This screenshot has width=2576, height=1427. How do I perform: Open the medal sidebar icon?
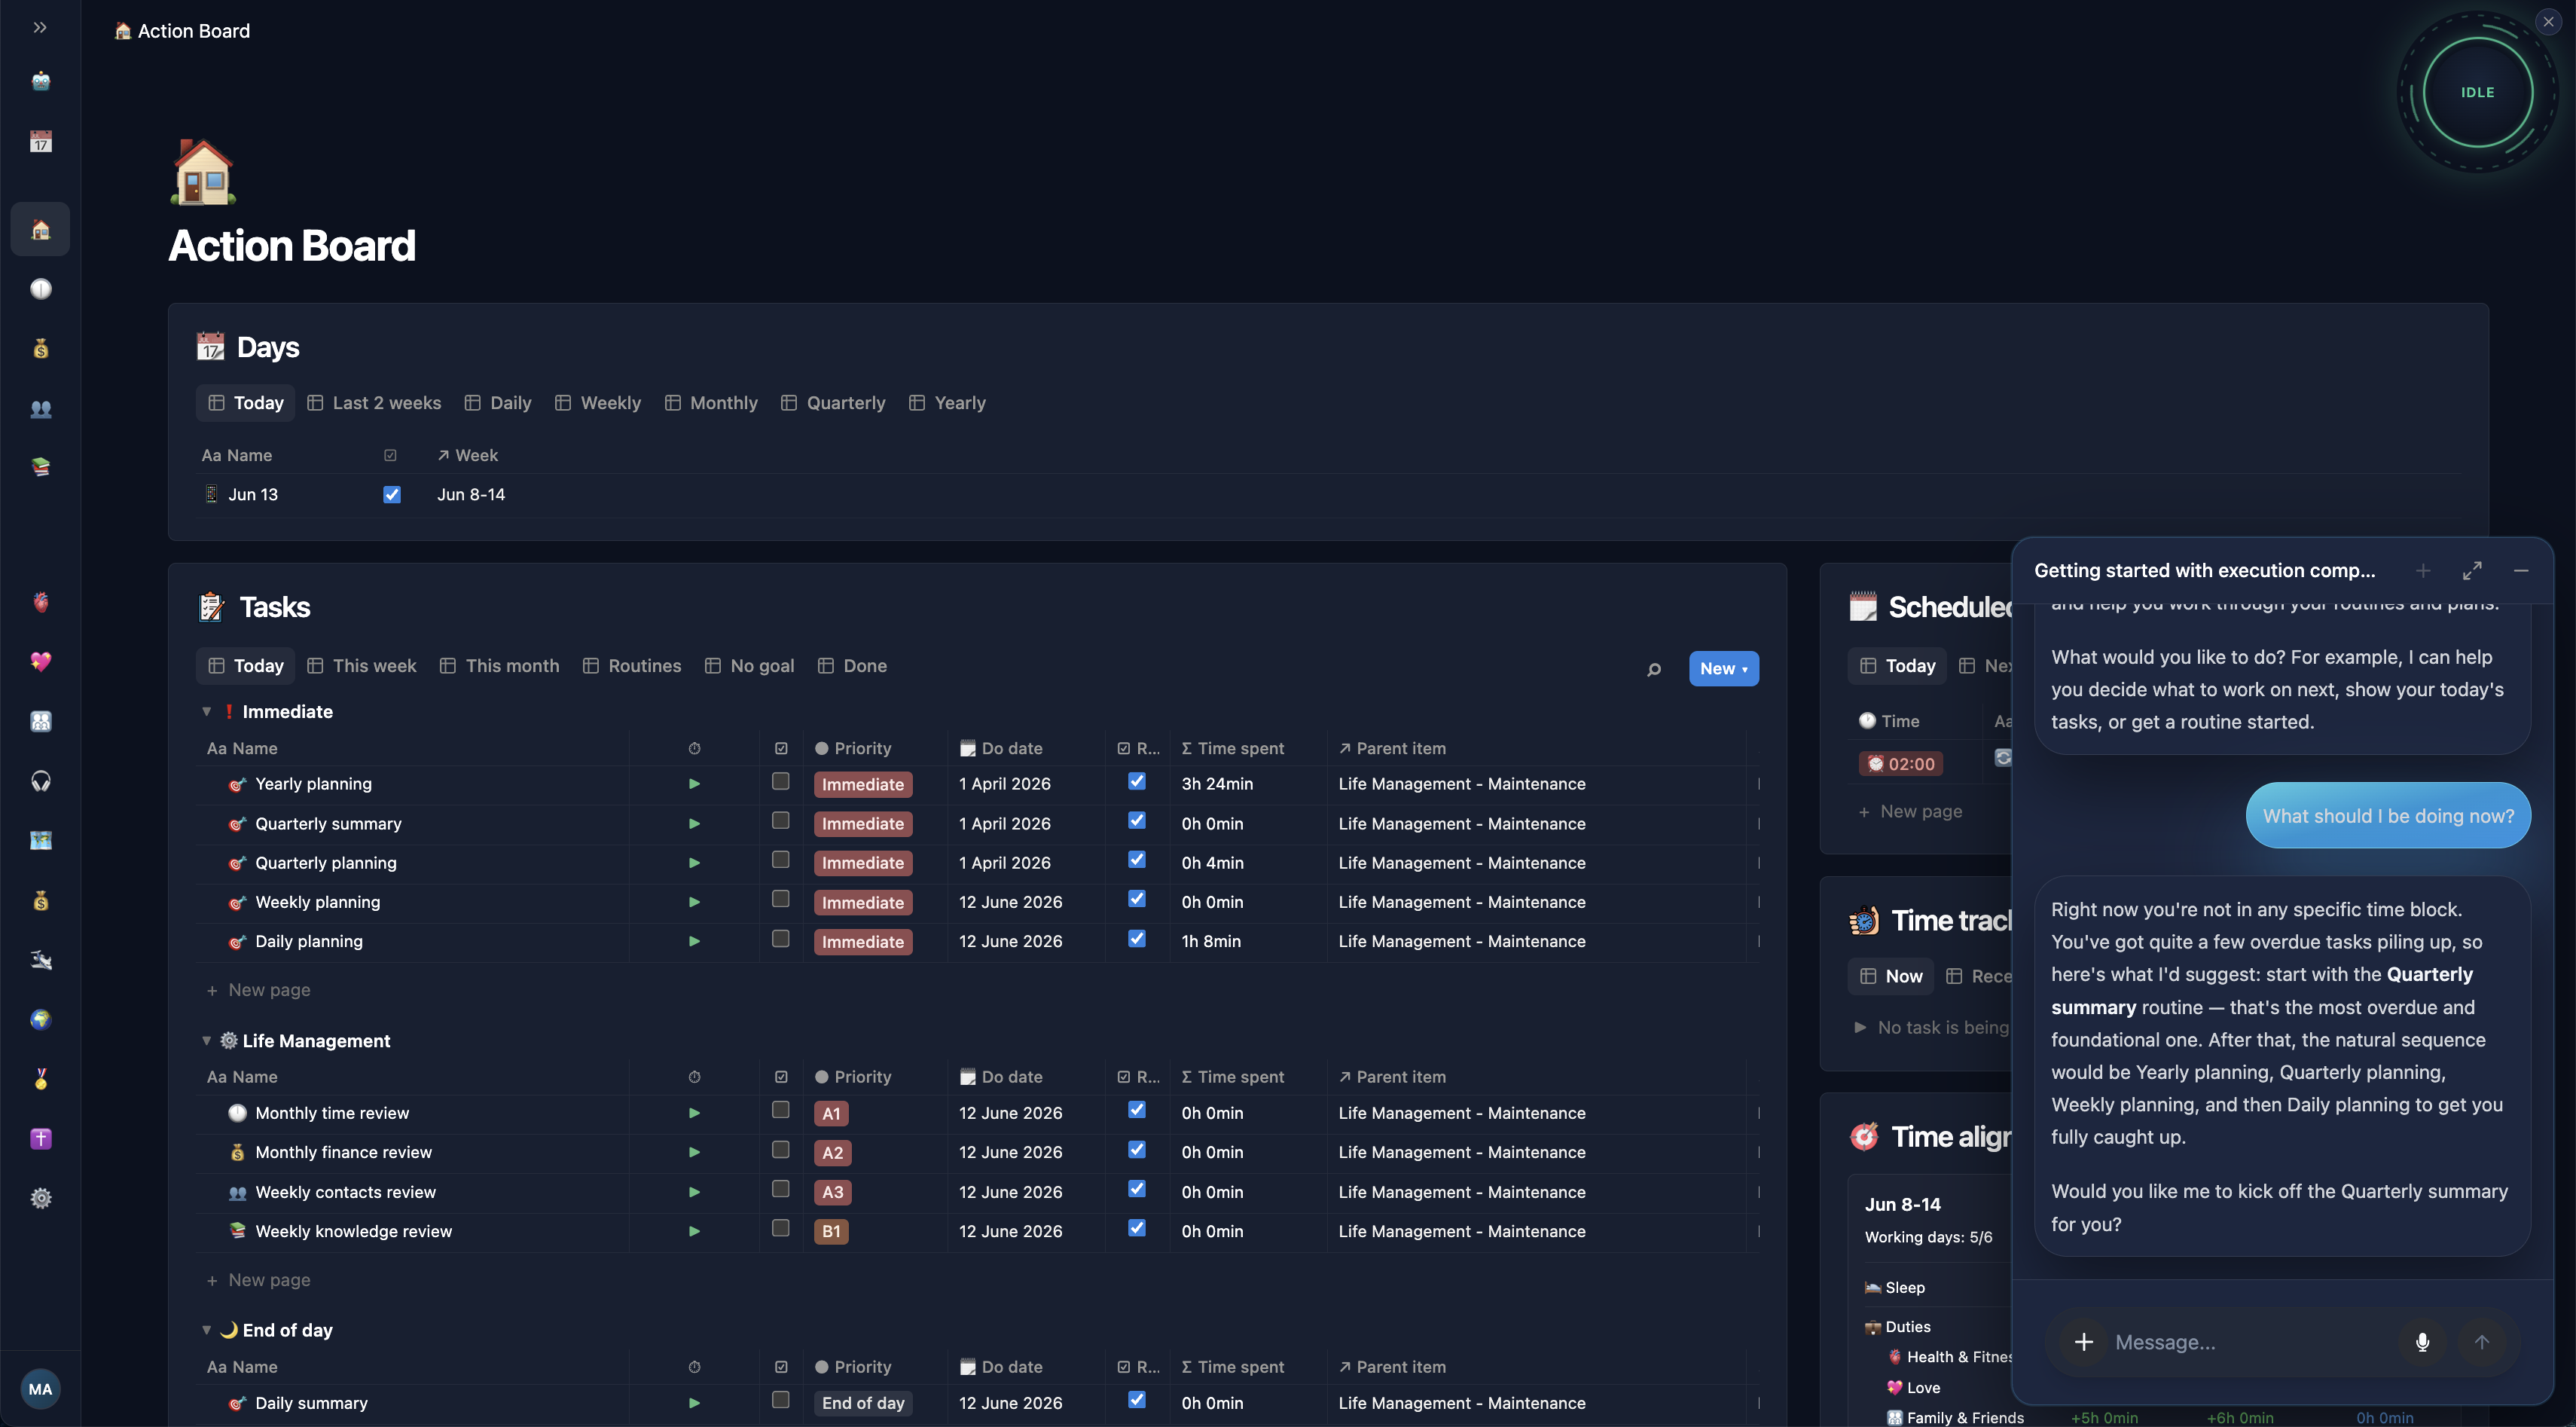pos(40,1079)
